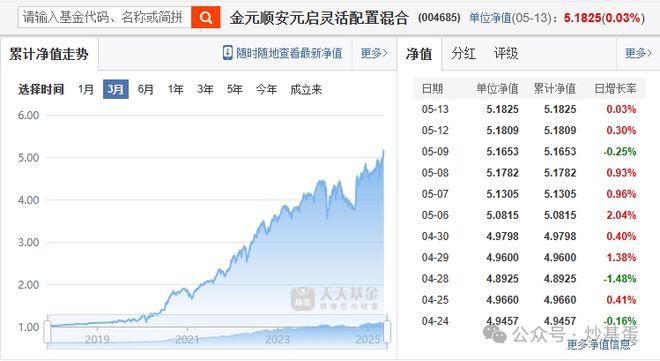The image size is (660, 361).
Task: Click the 05-12 date cell
Action: [435, 130]
